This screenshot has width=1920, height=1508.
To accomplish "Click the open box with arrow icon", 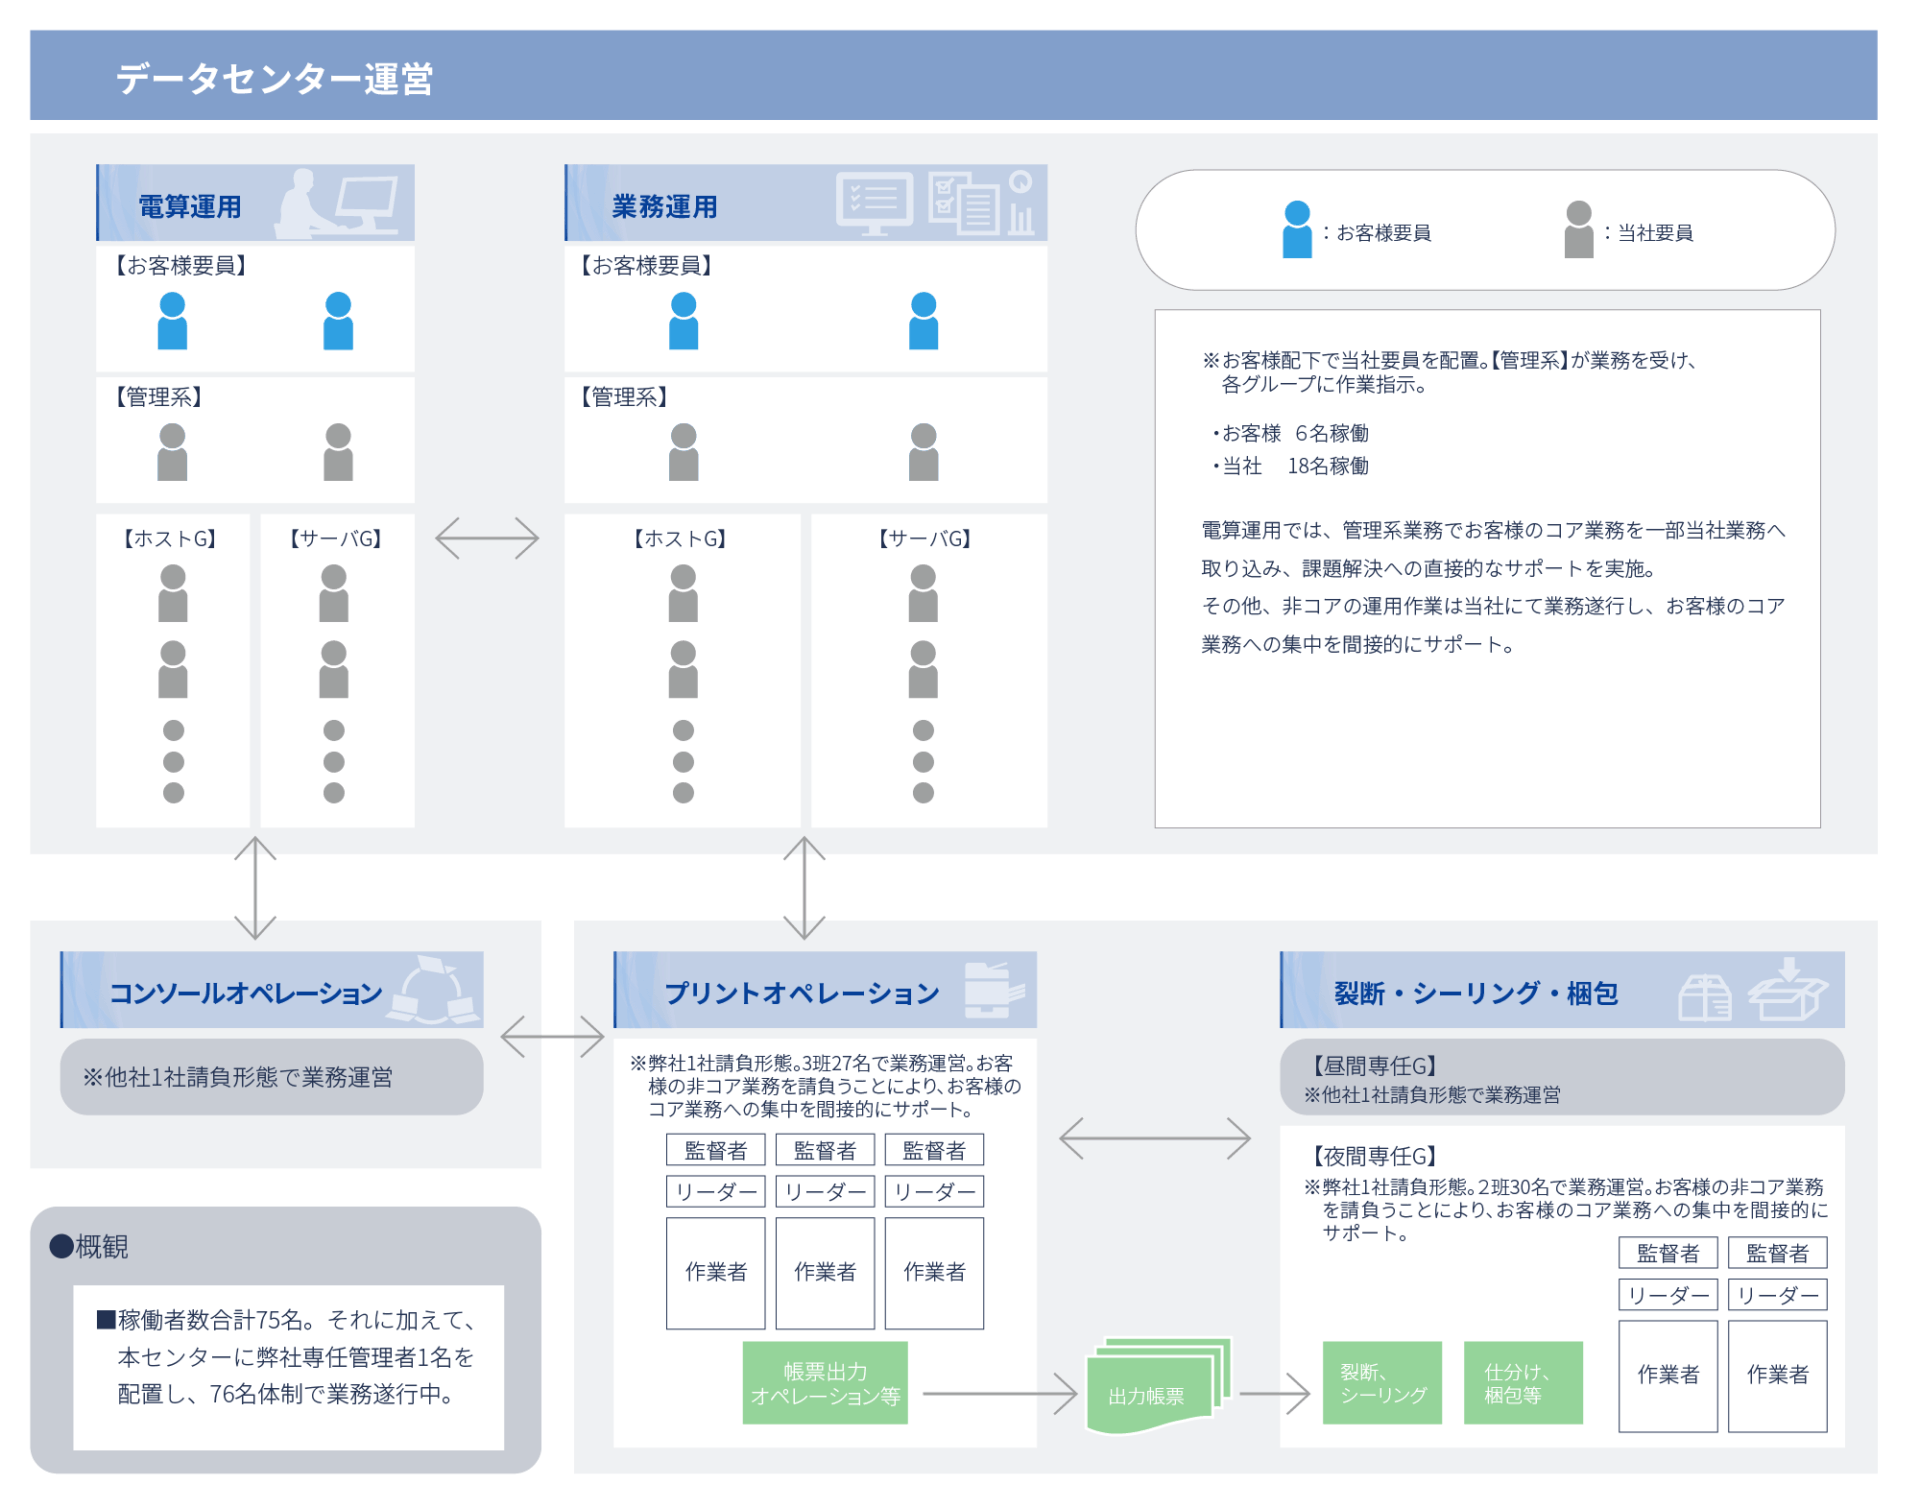I will point(1787,988).
